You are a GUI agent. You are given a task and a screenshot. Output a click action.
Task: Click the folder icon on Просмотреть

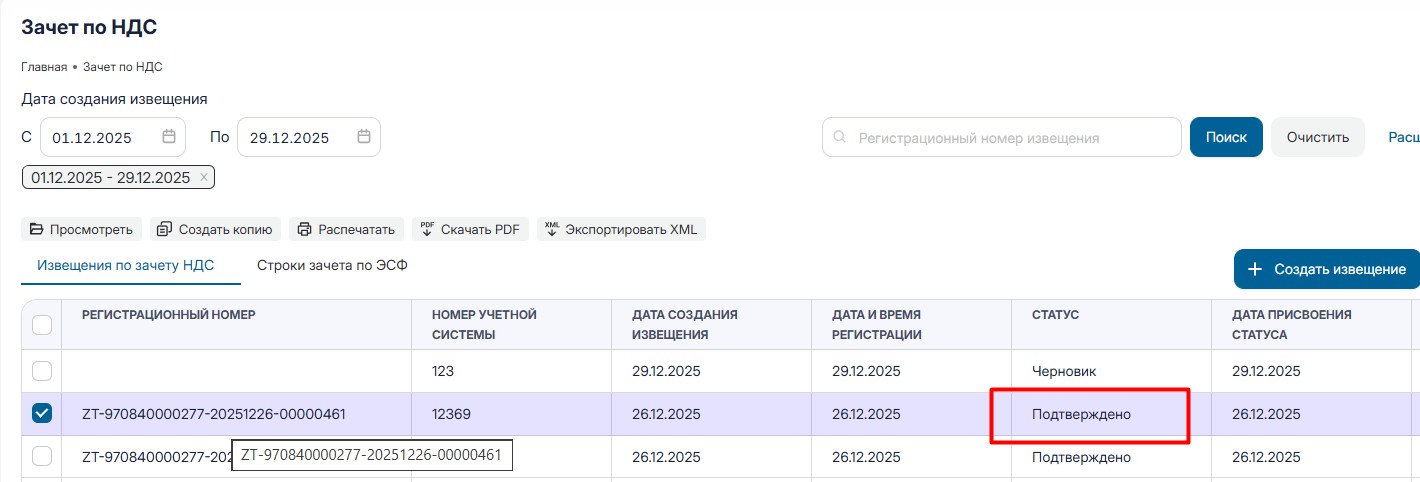click(x=36, y=230)
